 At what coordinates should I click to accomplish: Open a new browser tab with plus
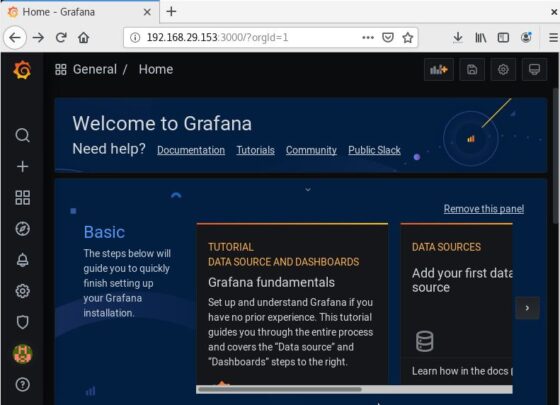click(171, 12)
